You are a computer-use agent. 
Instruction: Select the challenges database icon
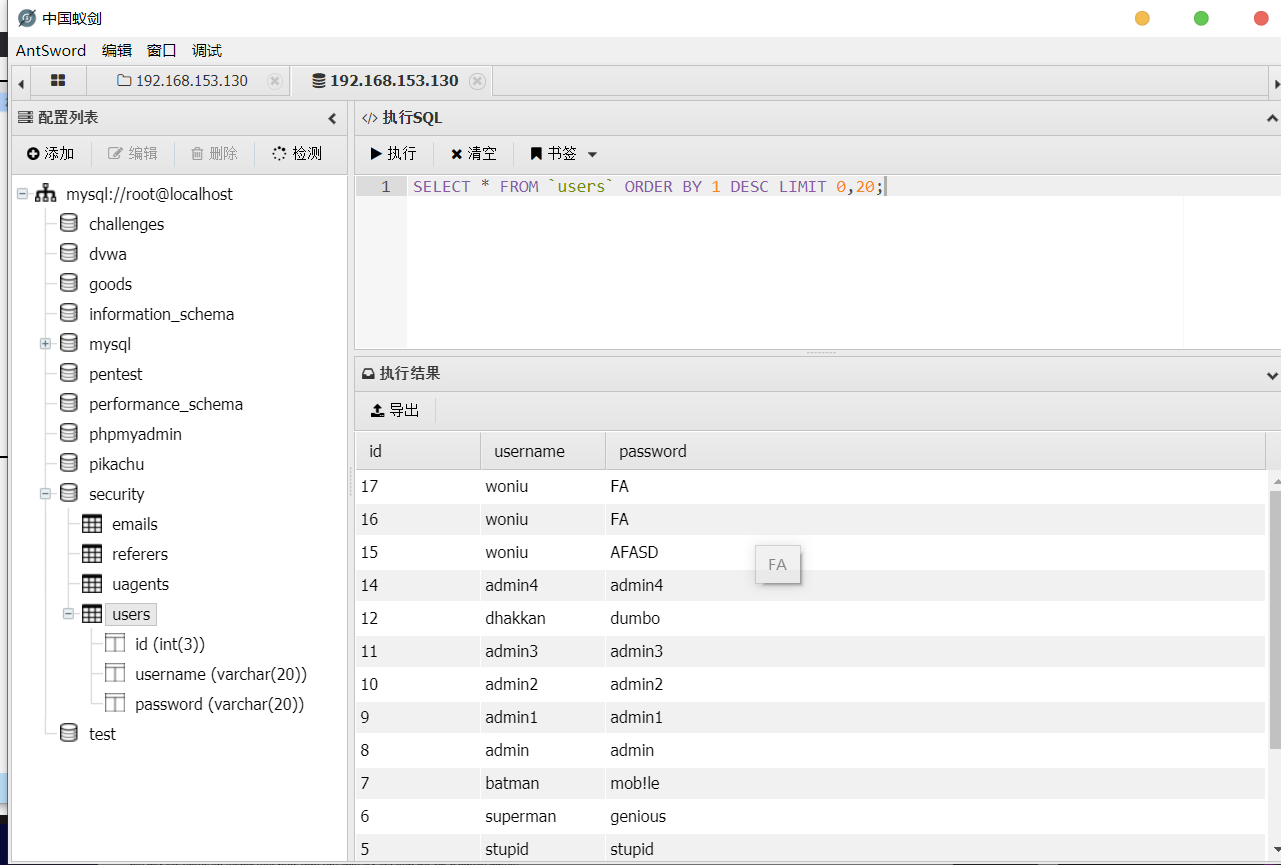tap(69, 224)
